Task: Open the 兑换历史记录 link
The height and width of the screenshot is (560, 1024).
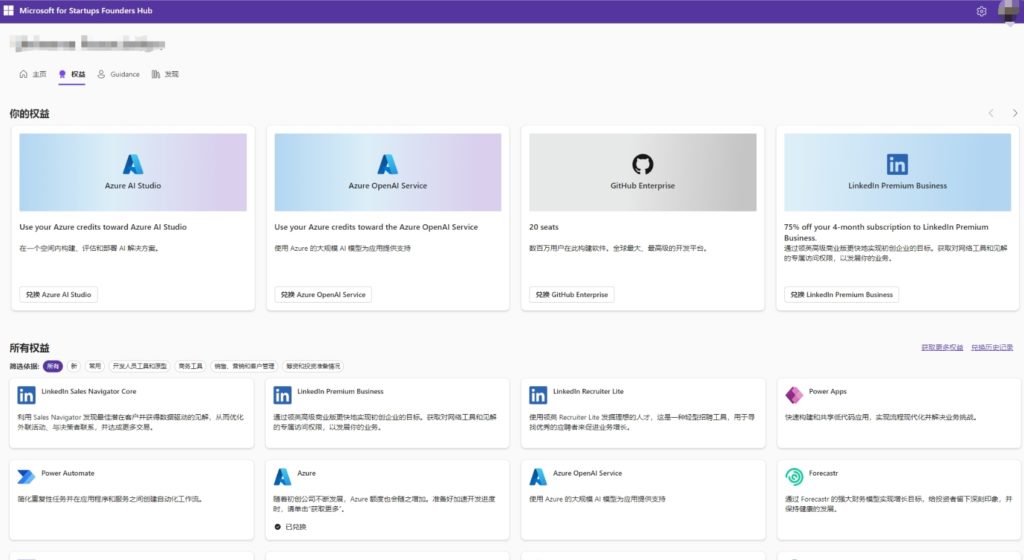Action: click(992, 347)
